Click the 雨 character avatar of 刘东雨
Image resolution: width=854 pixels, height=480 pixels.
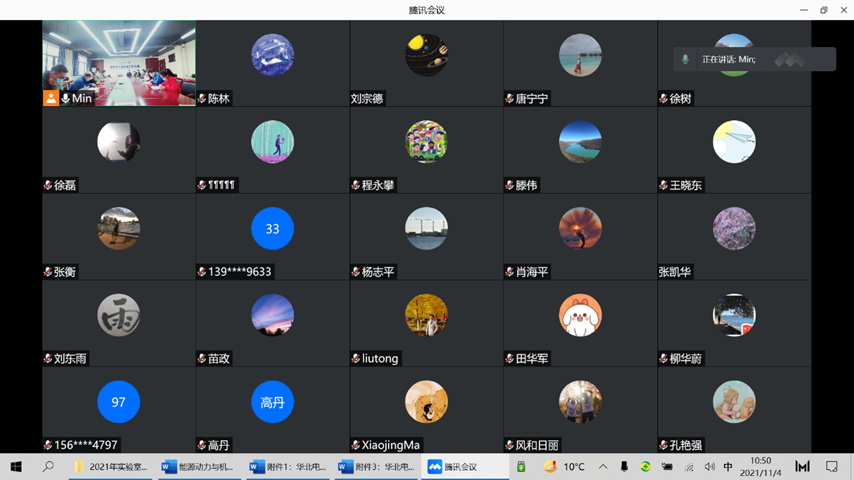pyautogui.click(x=118, y=316)
